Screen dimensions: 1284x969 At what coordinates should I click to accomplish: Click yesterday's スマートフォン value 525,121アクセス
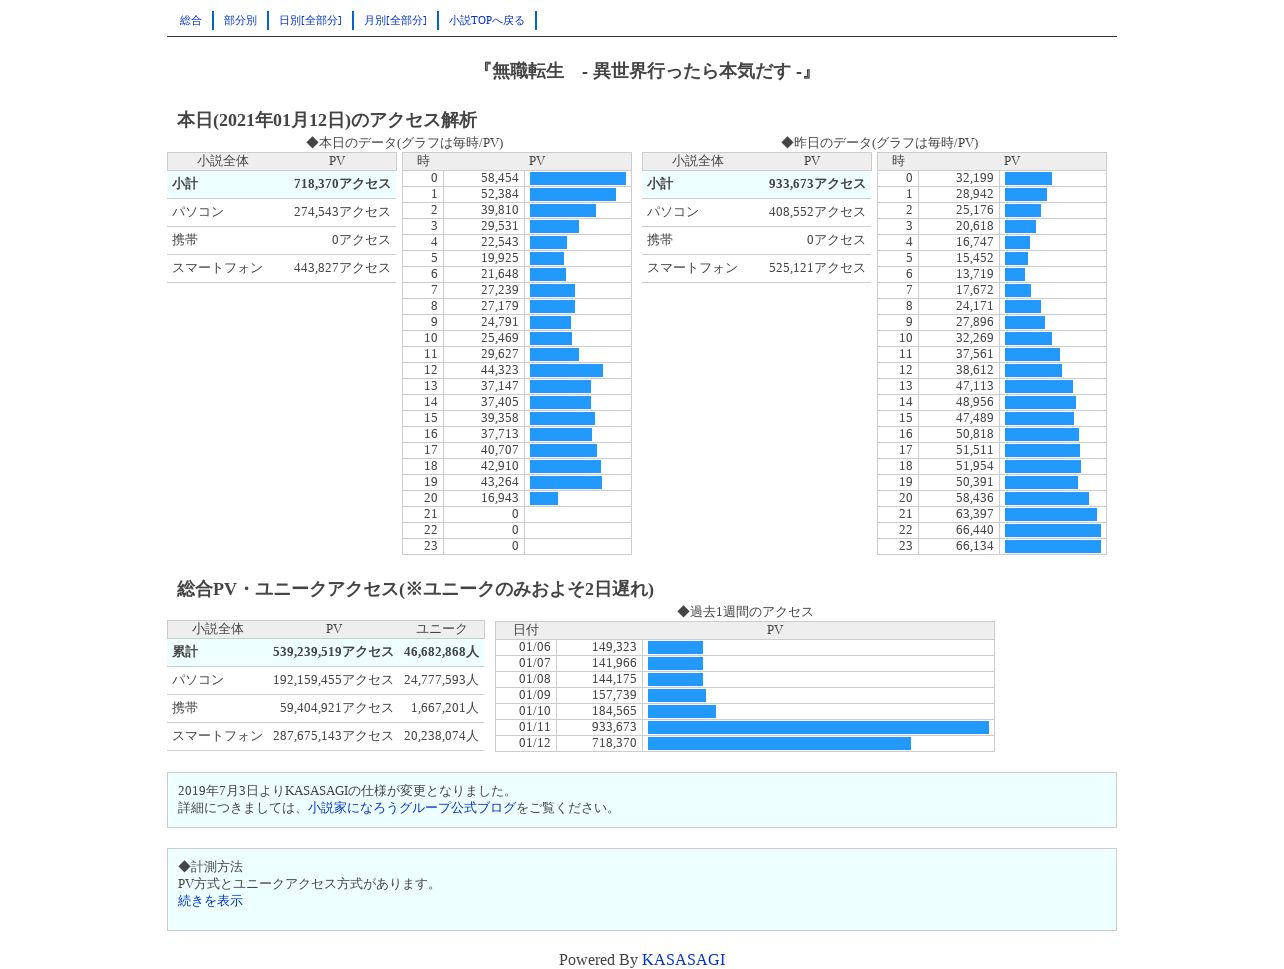point(817,268)
